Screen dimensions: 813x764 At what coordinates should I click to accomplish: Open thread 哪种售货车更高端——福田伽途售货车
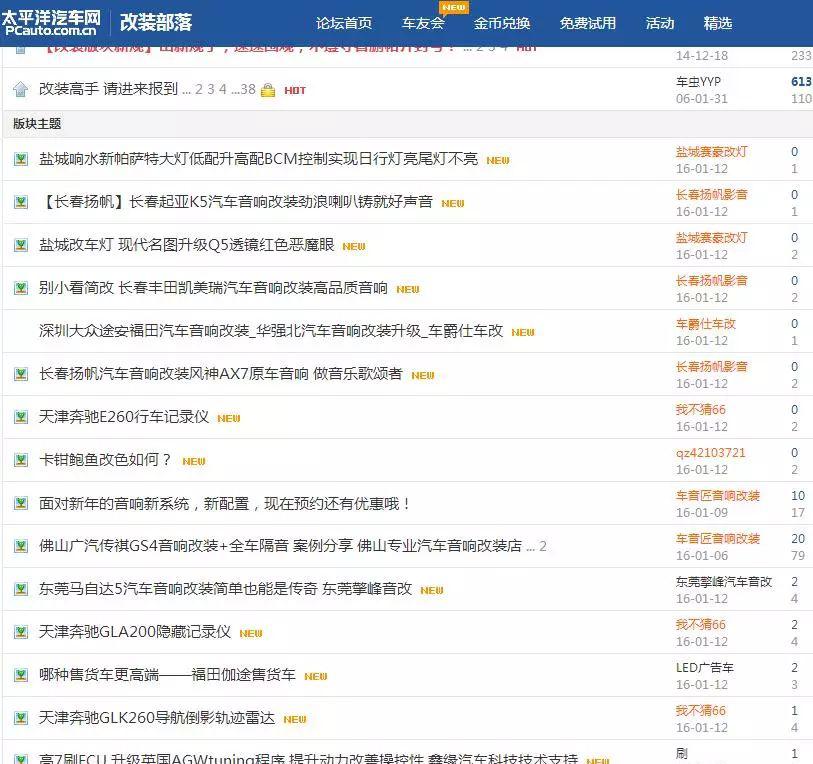point(167,675)
